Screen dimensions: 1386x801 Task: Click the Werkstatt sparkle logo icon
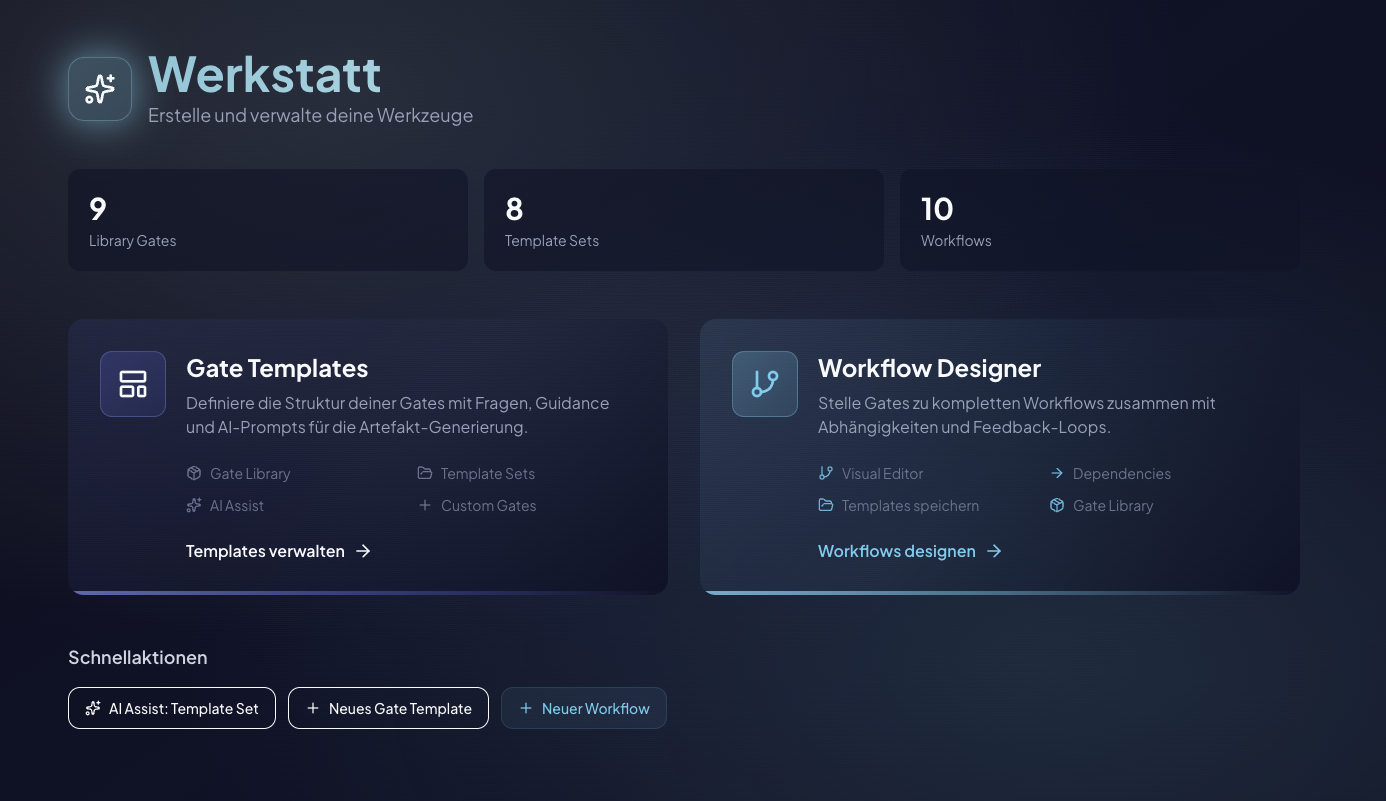[100, 89]
